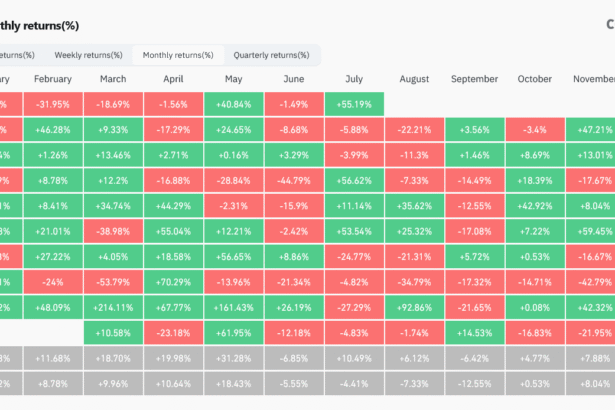The height and width of the screenshot is (410, 615).
Task: Select the Monthly returns(%) tab
Action: pos(177,55)
